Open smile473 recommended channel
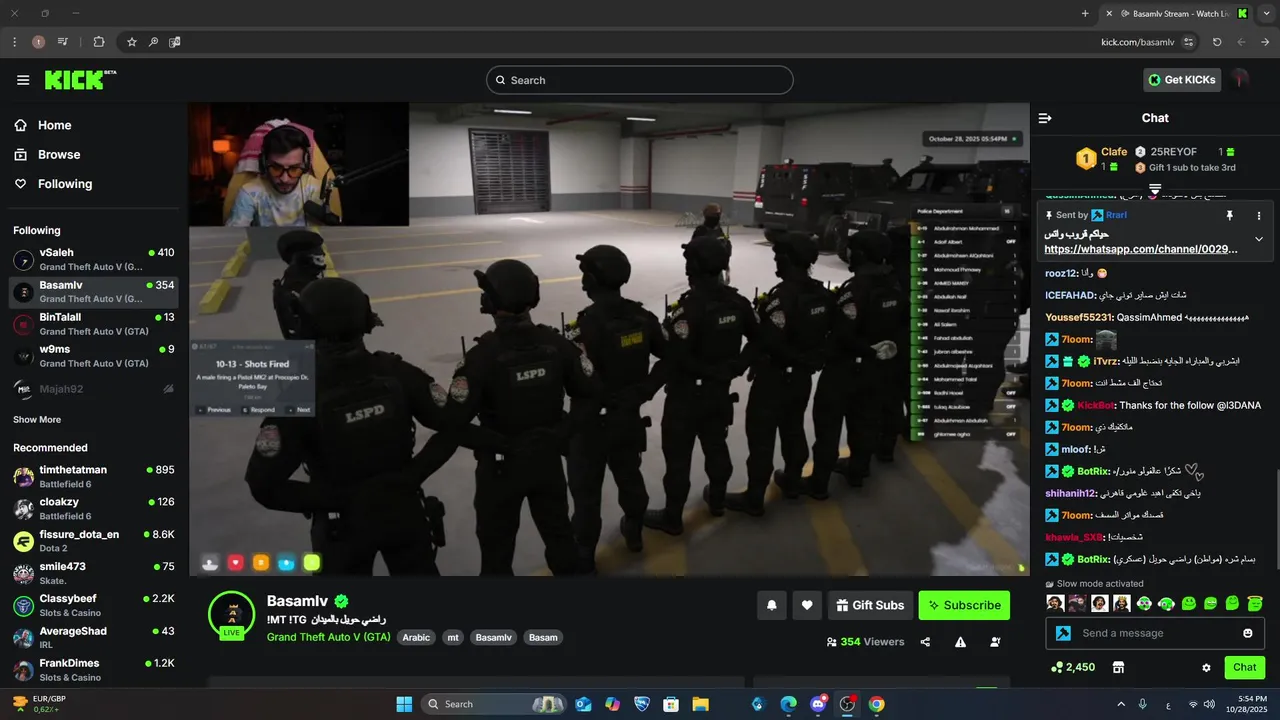 click(94, 573)
